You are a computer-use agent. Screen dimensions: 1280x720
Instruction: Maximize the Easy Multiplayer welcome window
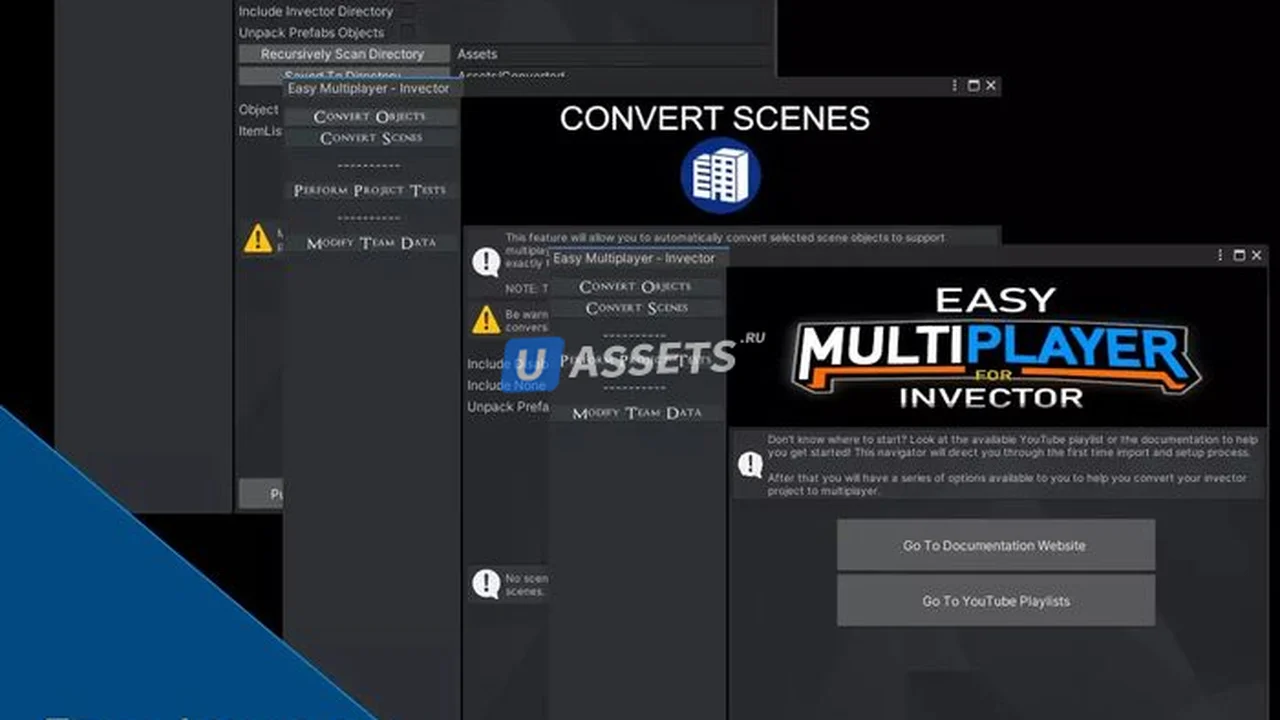pyautogui.click(x=1239, y=256)
